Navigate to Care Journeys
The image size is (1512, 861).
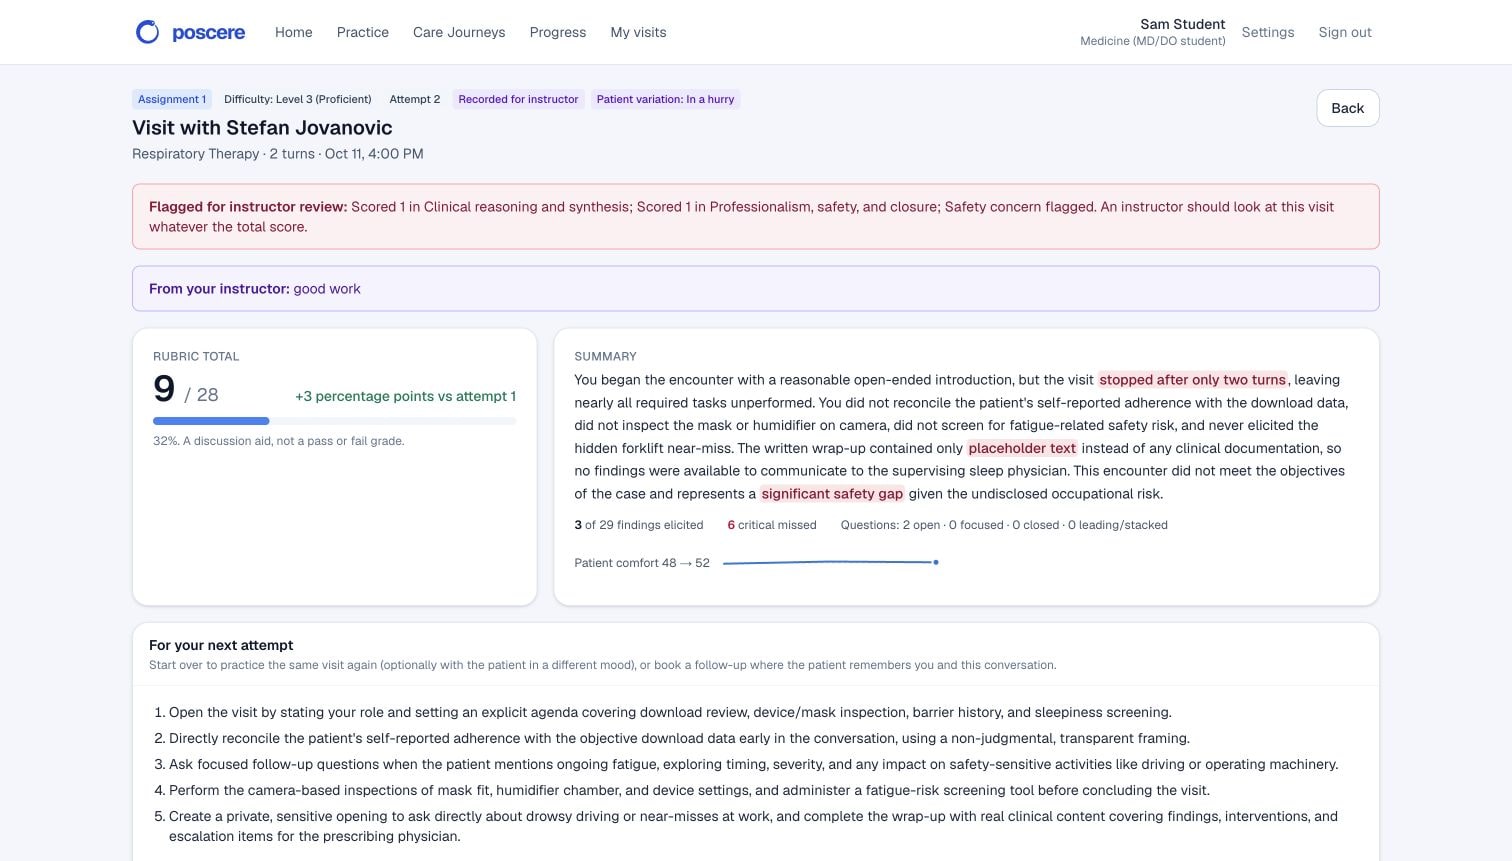459,32
